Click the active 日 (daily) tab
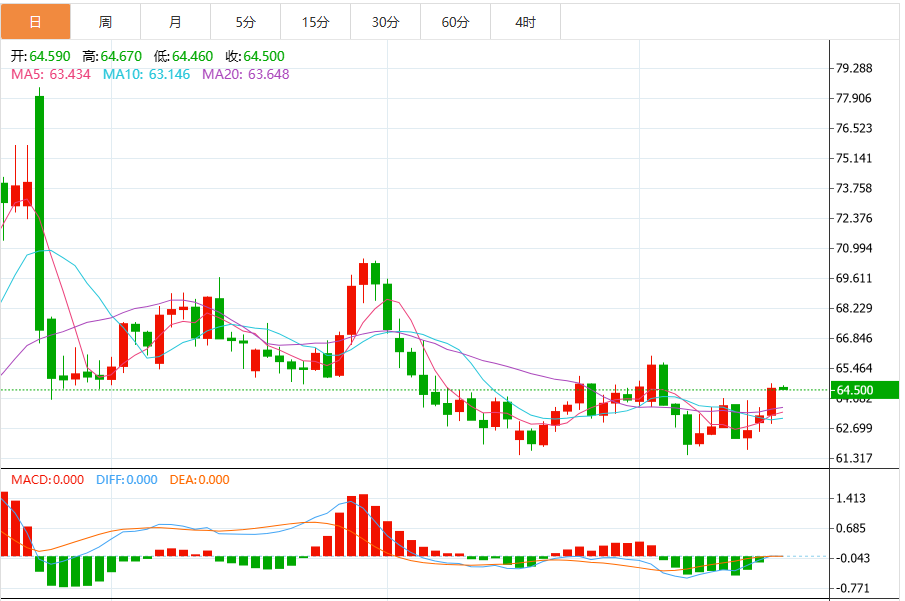This screenshot has width=905, height=601. 36,21
